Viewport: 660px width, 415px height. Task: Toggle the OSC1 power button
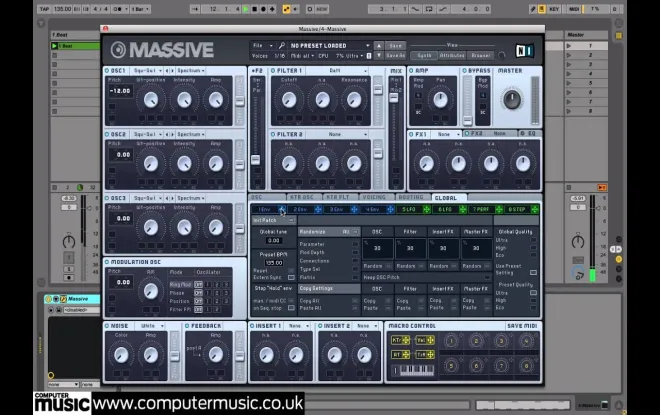click(x=107, y=71)
